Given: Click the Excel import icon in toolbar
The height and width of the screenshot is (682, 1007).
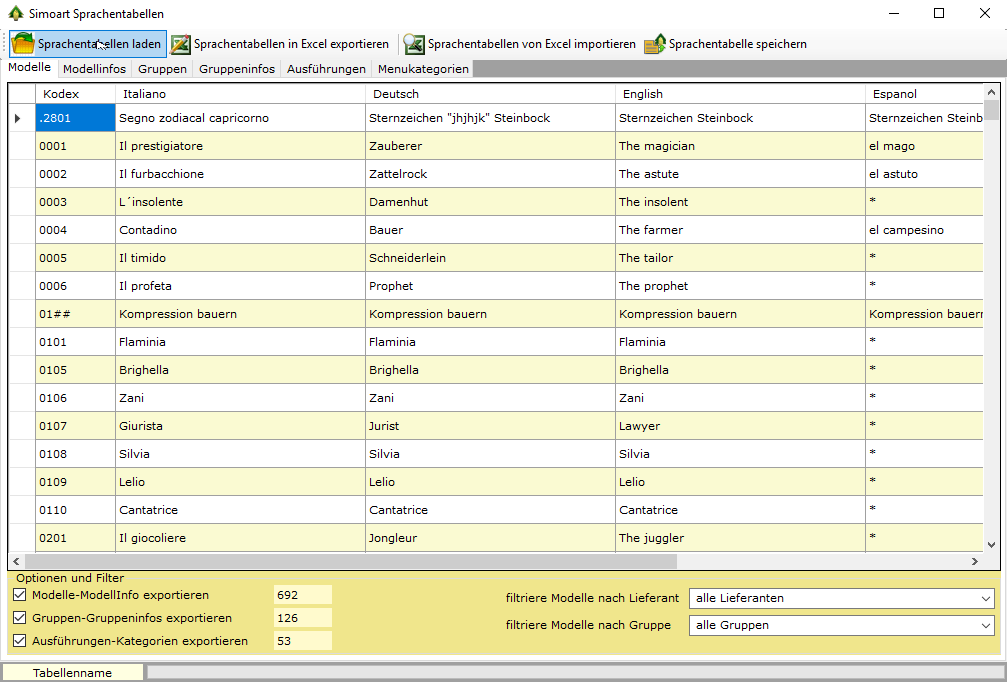Looking at the screenshot, I should [414, 44].
